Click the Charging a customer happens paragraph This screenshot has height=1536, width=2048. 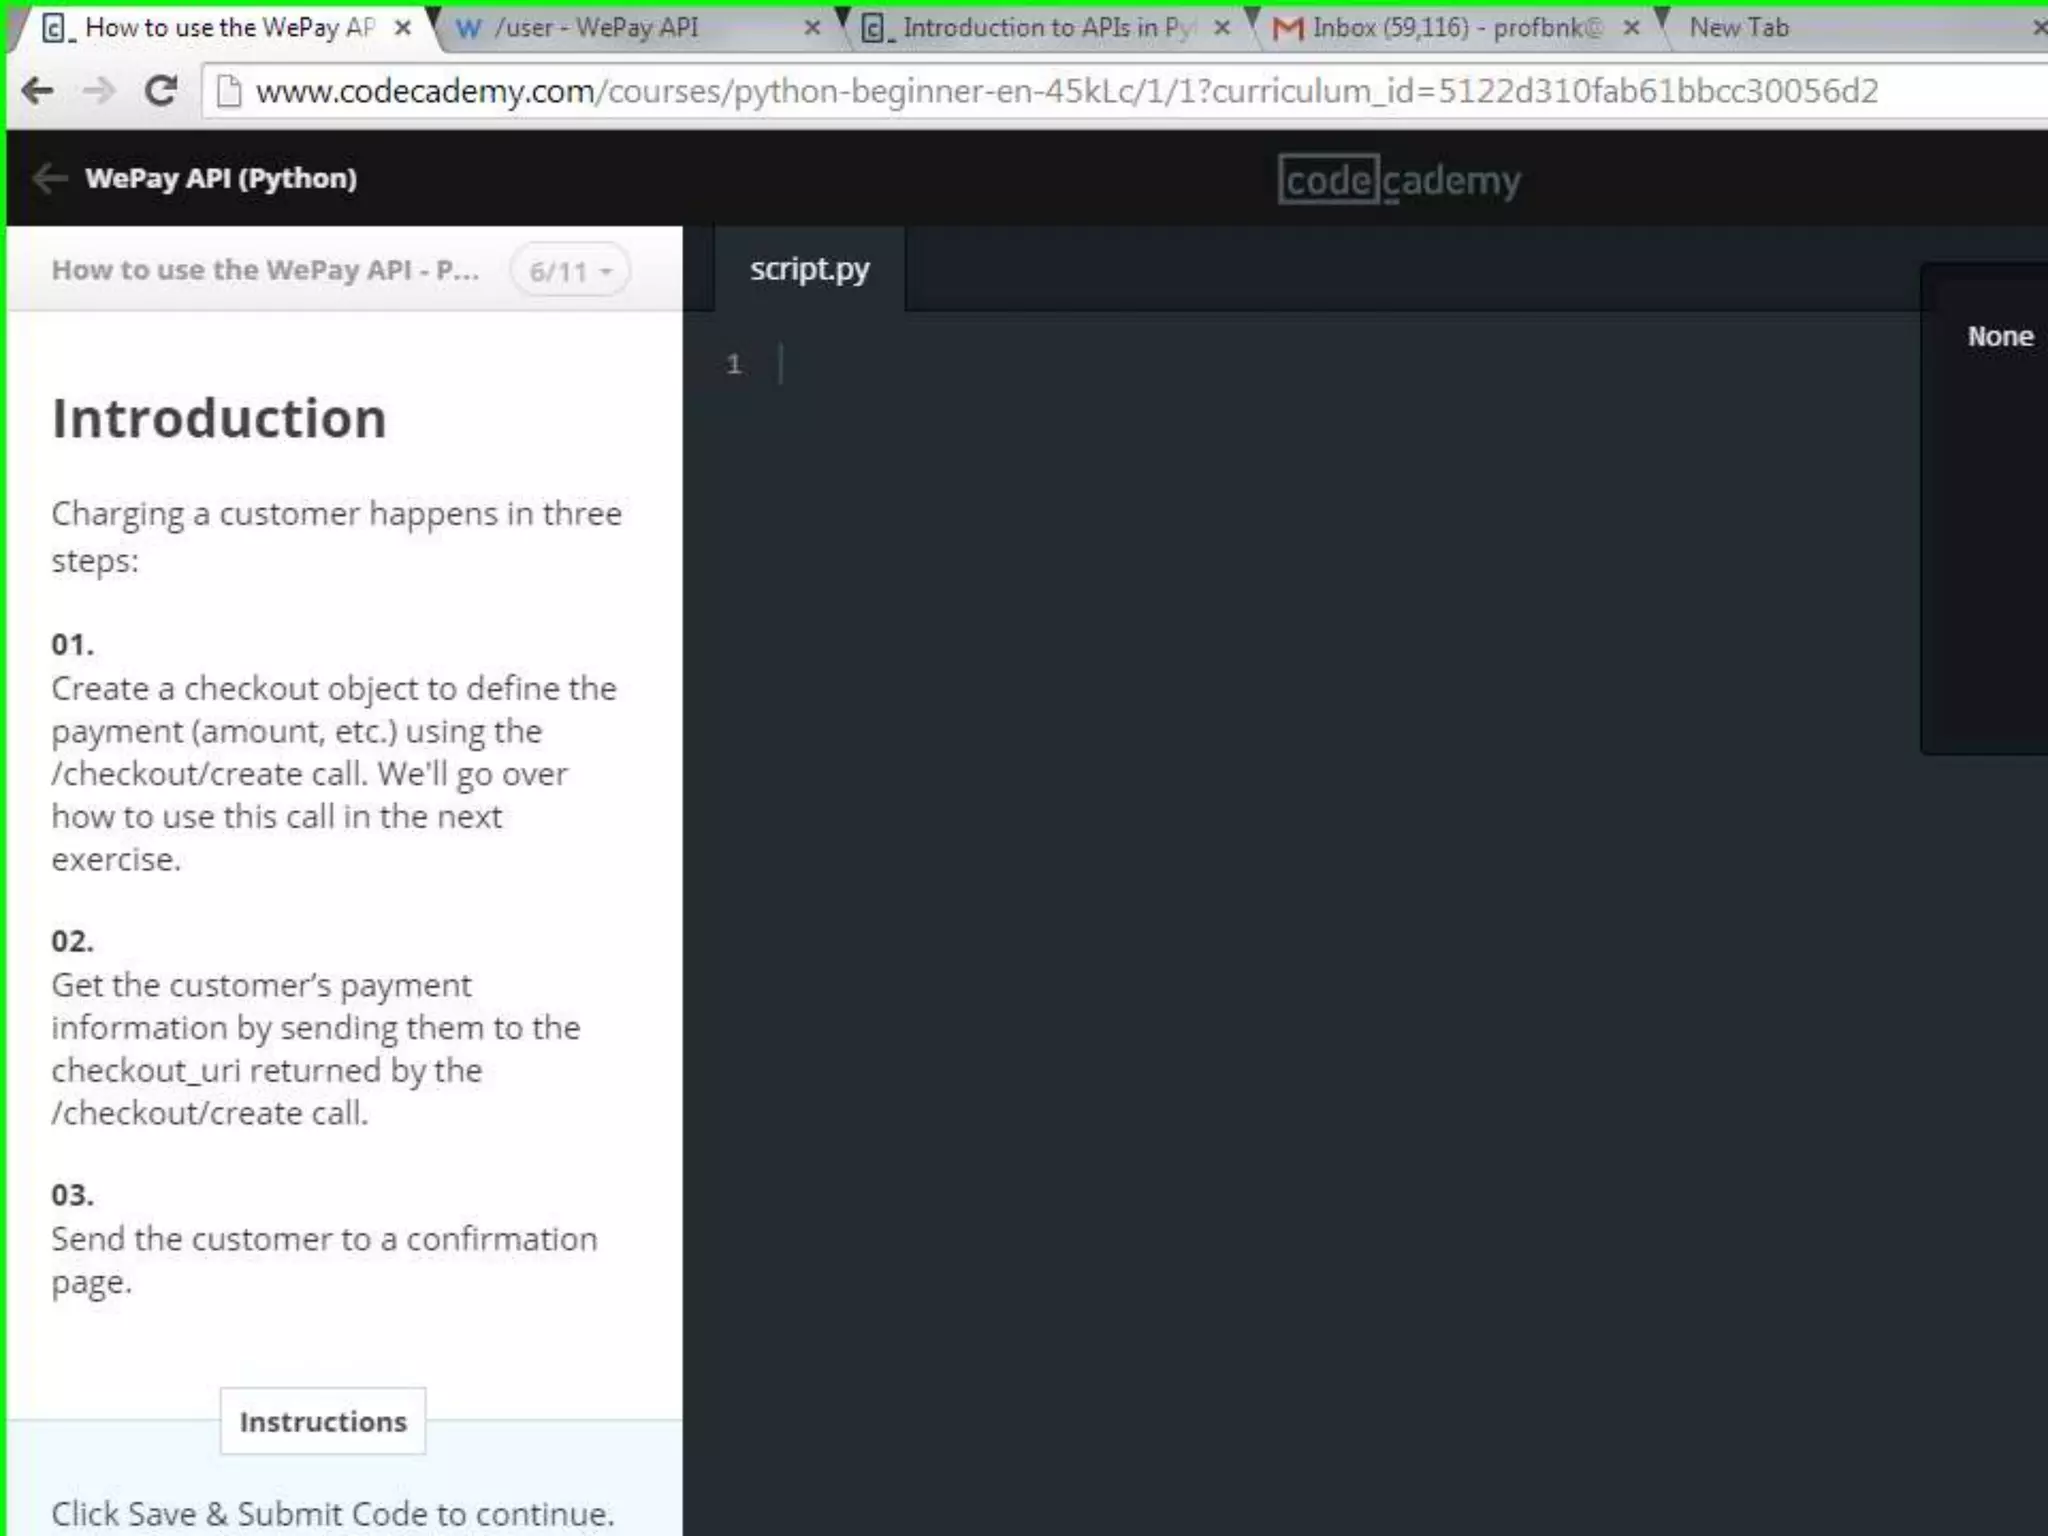[336, 536]
